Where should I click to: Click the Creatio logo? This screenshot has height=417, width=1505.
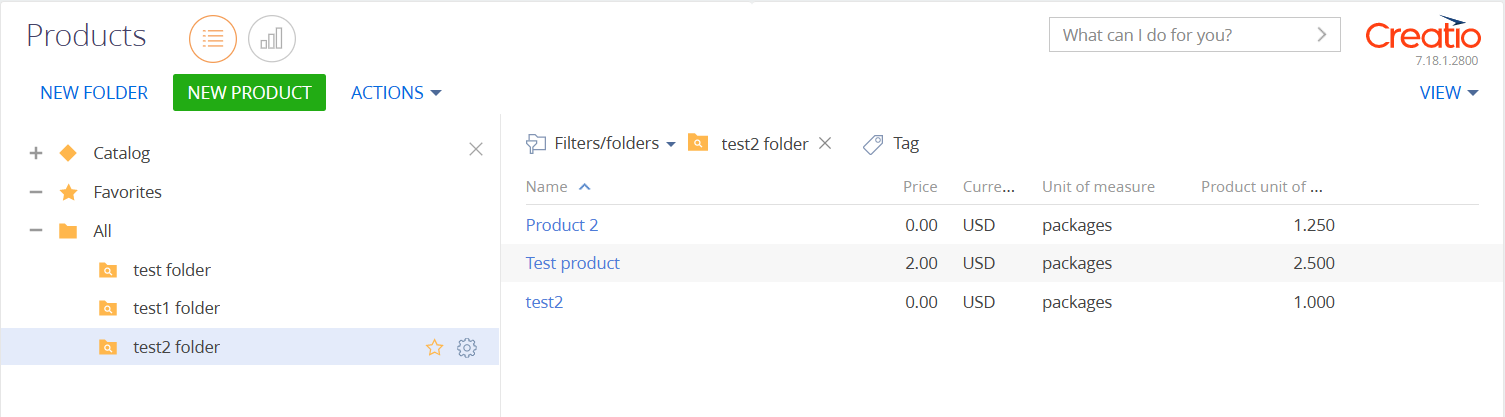[1423, 36]
